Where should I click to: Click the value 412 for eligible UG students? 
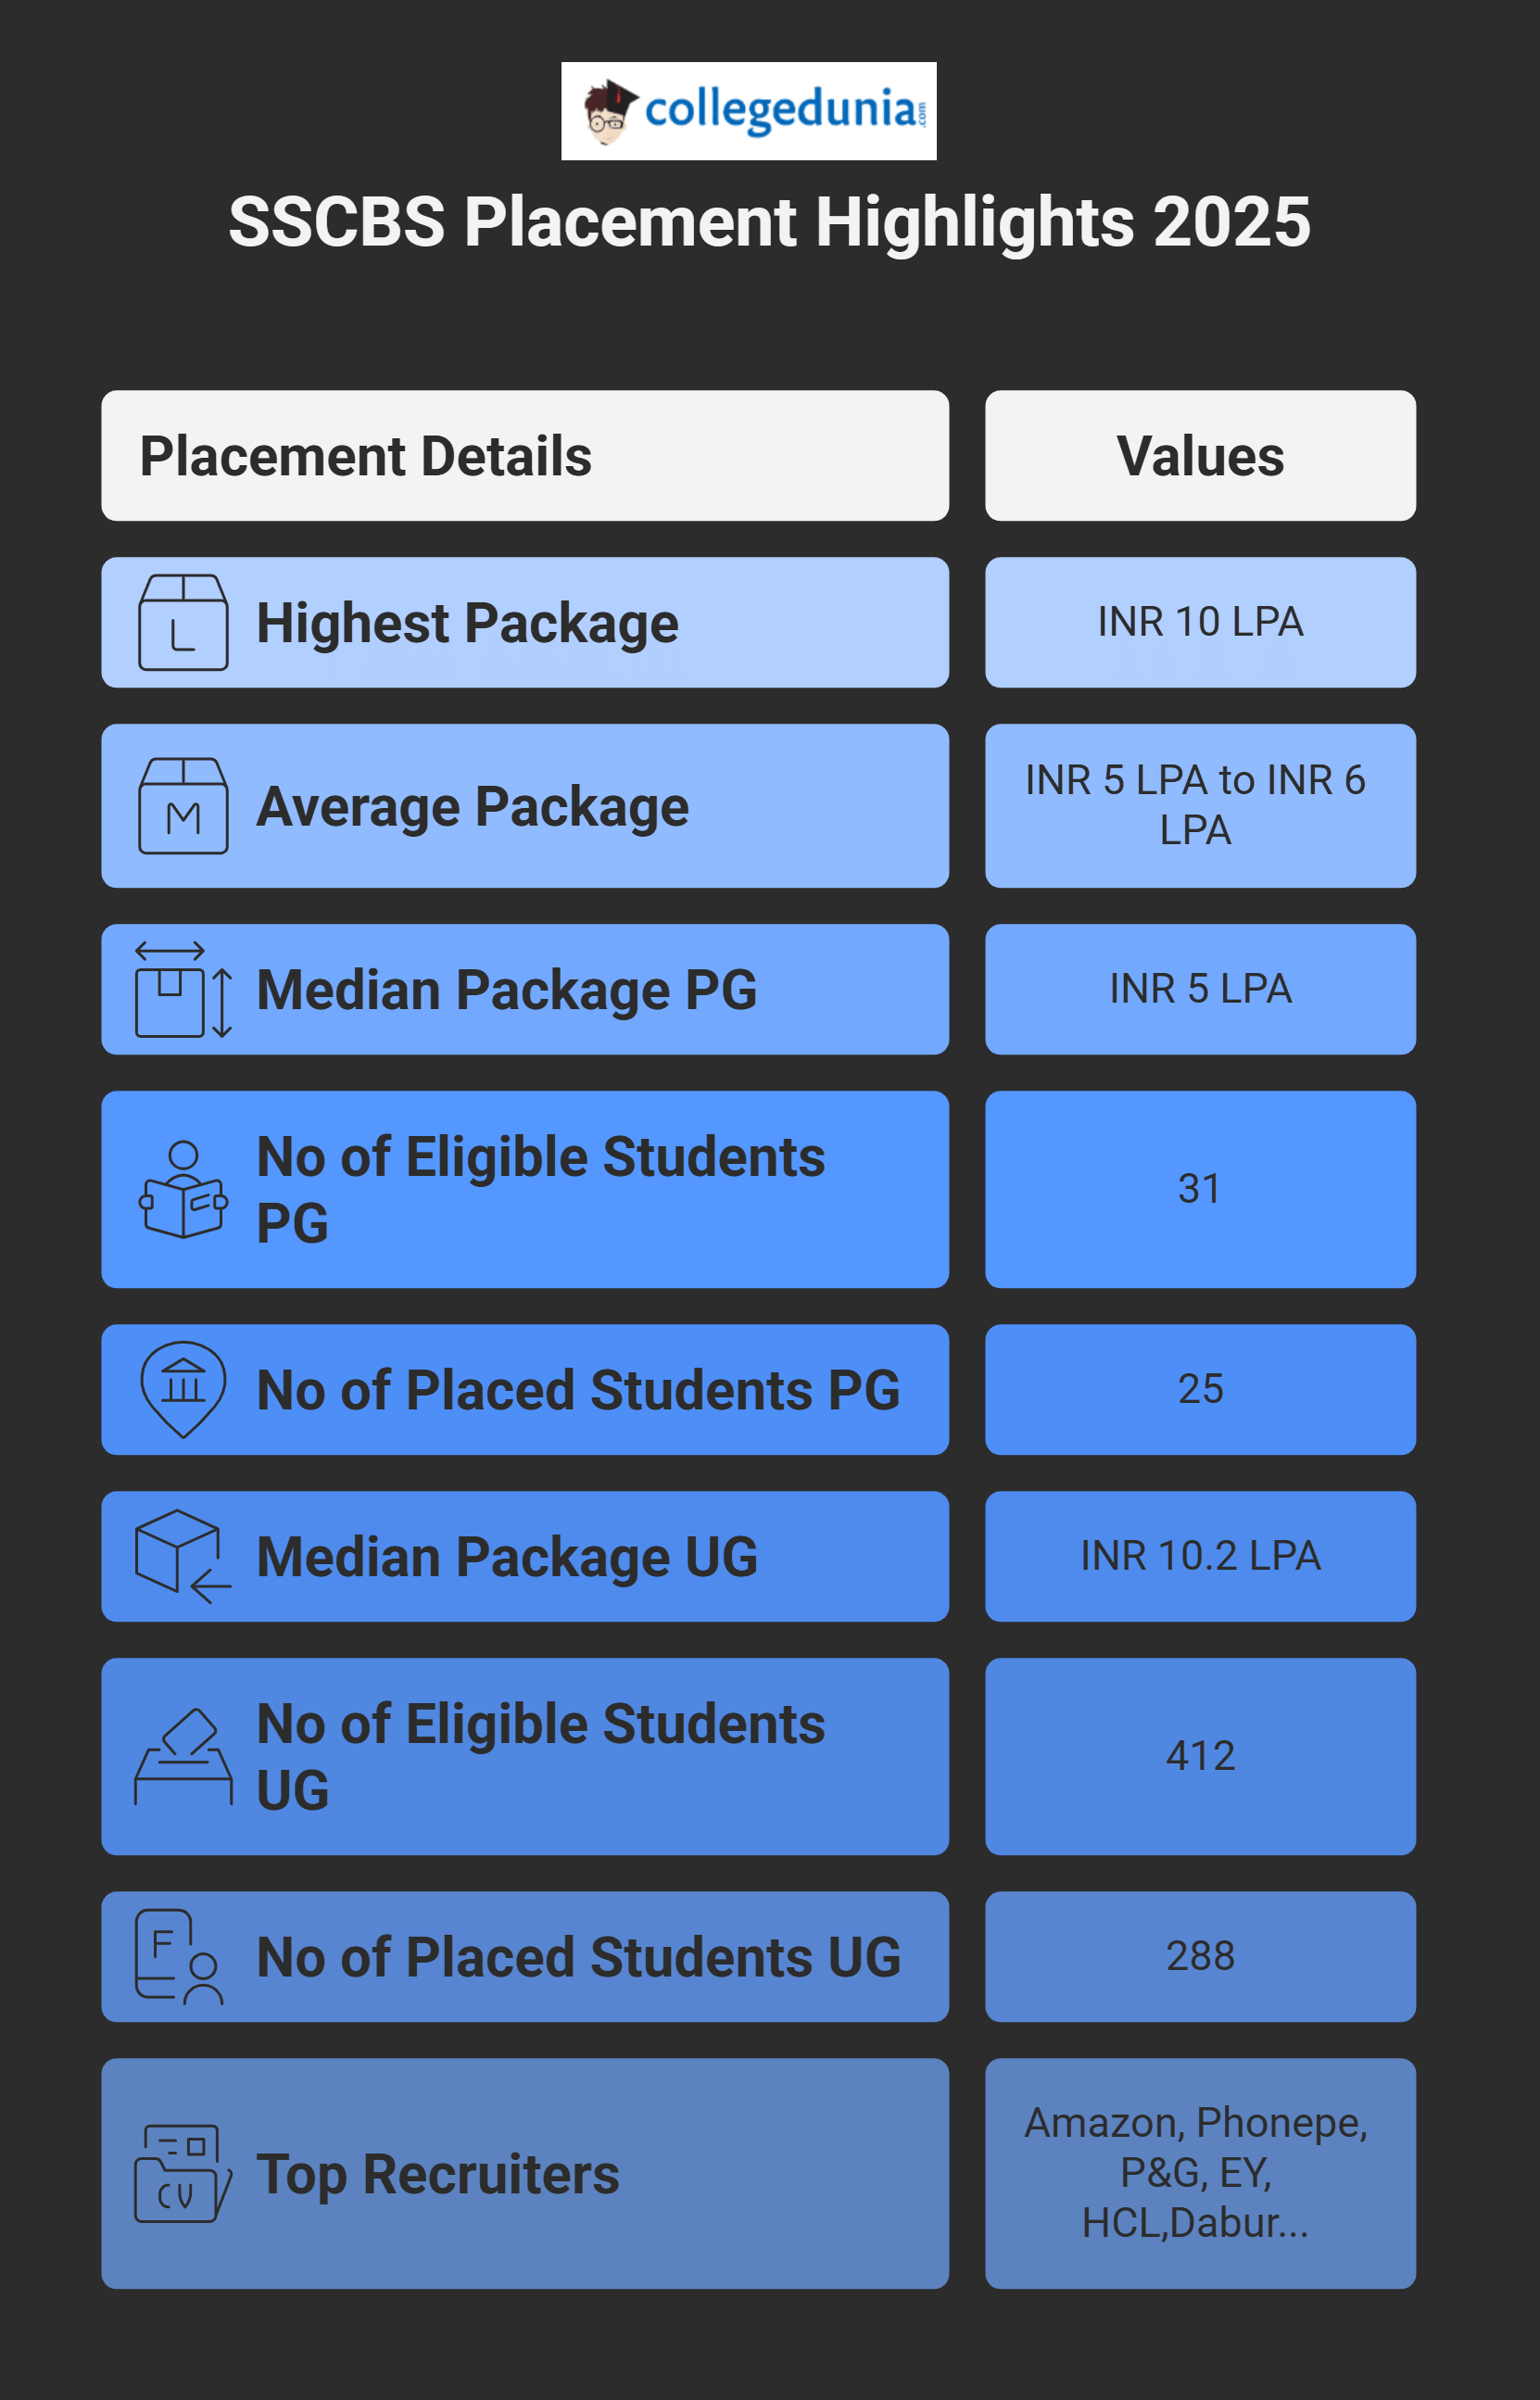tap(1200, 1756)
